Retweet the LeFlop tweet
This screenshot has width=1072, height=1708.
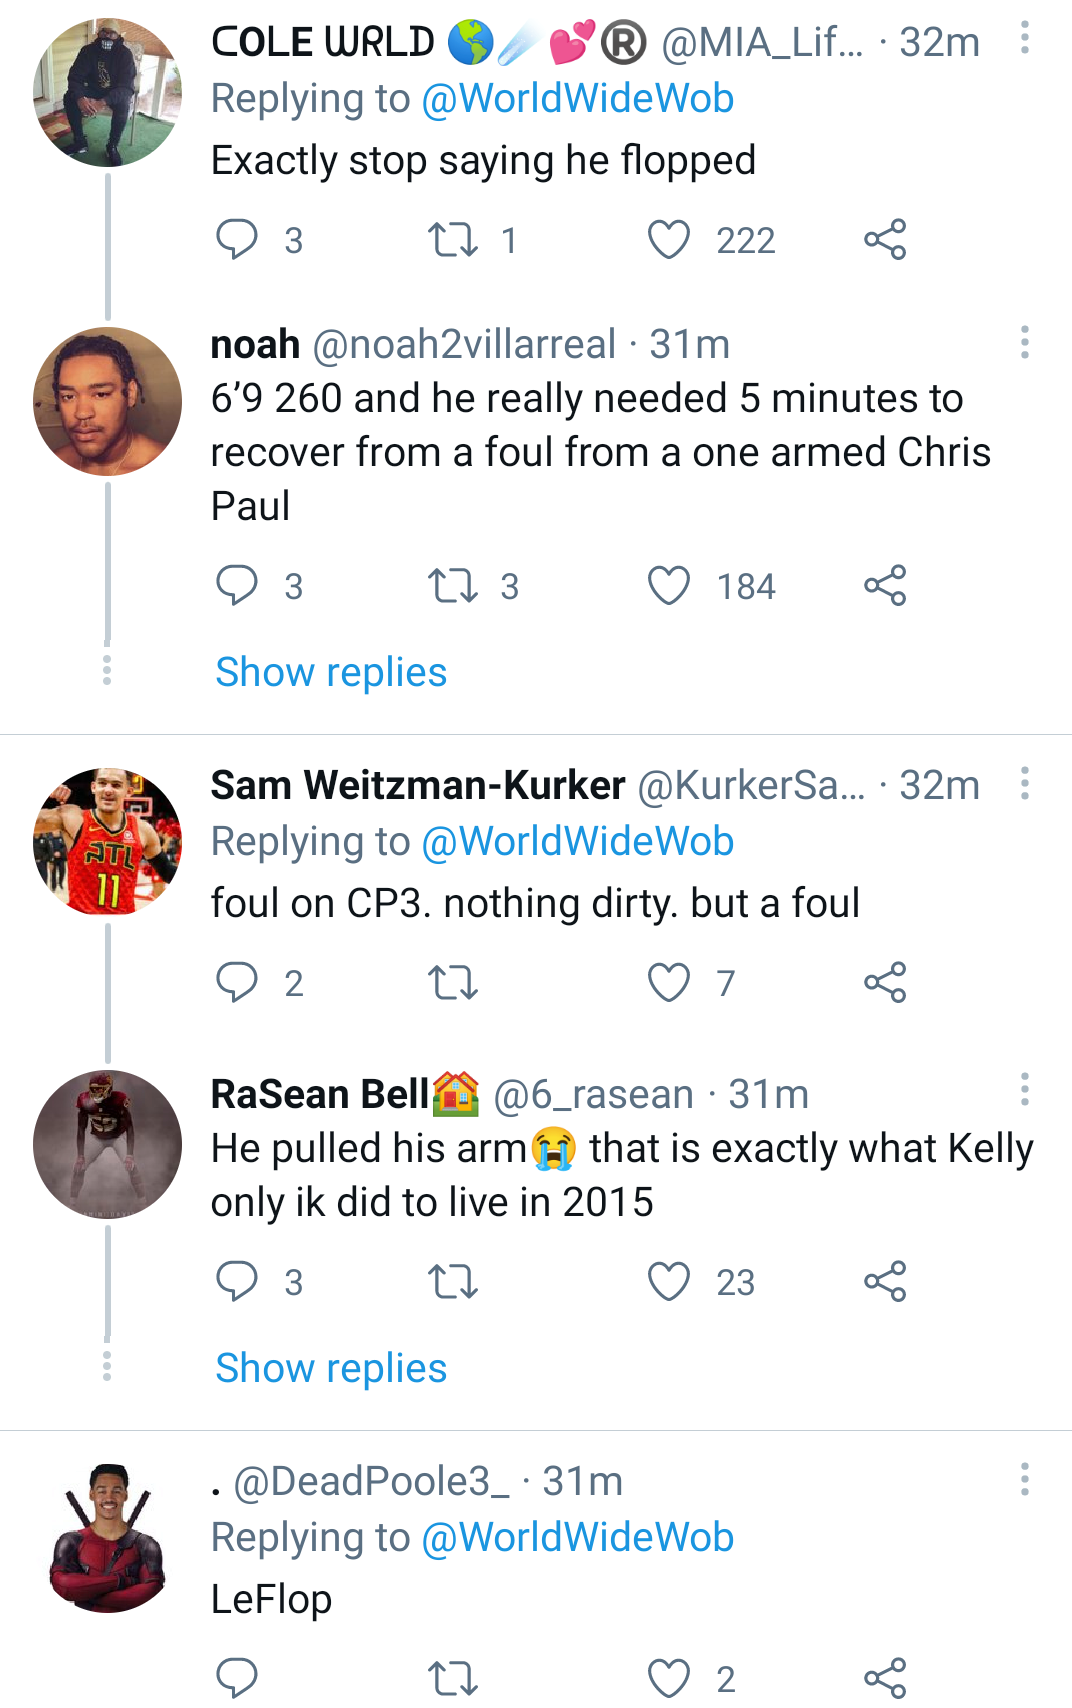(453, 1678)
